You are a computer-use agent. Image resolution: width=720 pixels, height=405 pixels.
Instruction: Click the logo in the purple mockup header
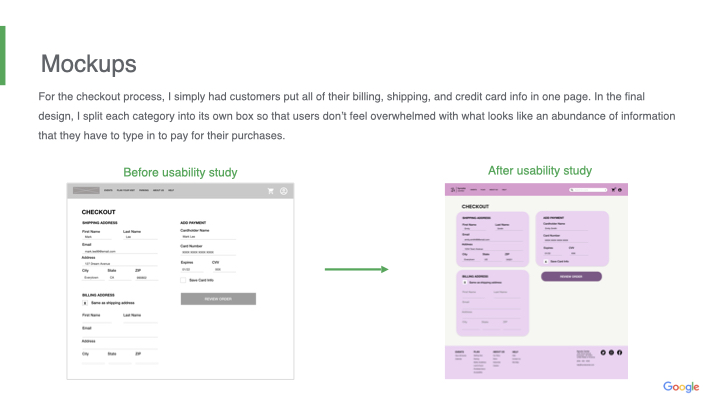(x=456, y=189)
